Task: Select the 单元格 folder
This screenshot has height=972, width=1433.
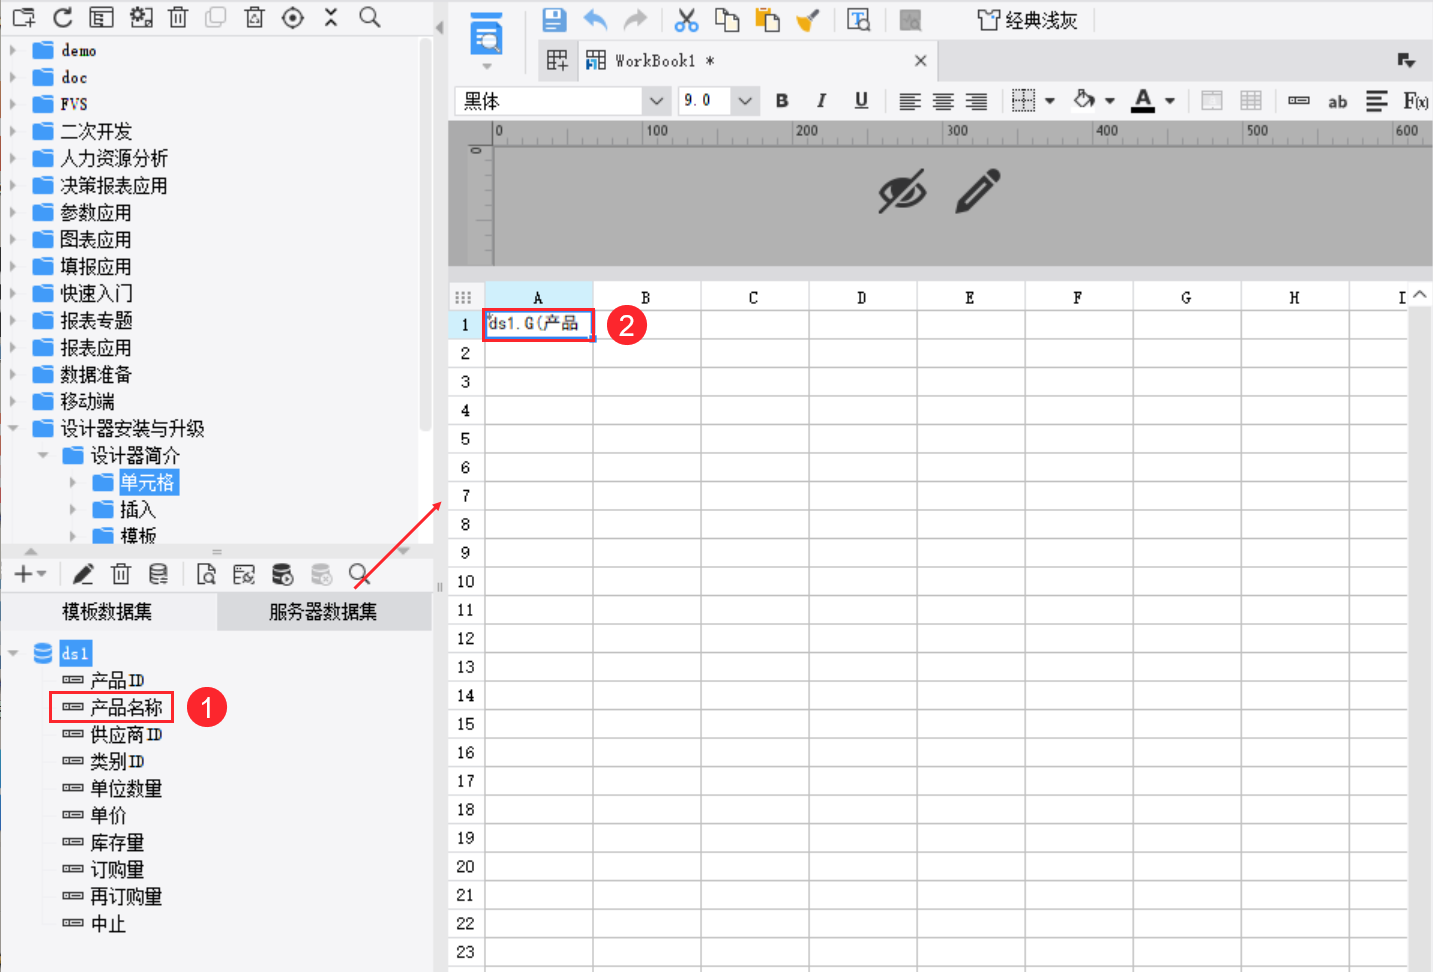Action: 148,482
